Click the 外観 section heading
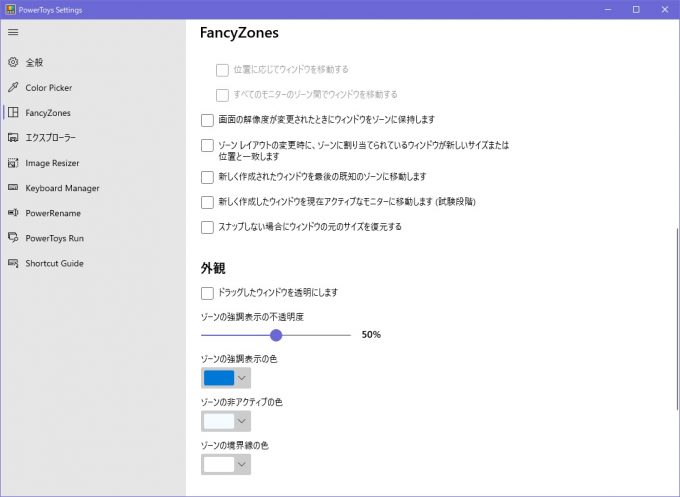The height and width of the screenshot is (497, 680). point(213,268)
